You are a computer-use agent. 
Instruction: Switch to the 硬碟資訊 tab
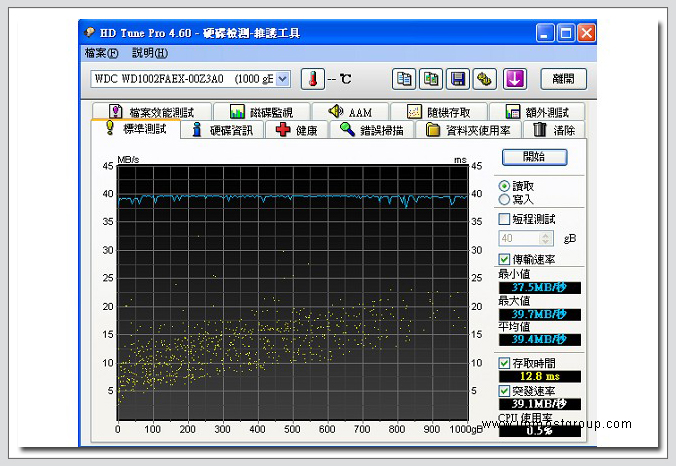[222, 130]
